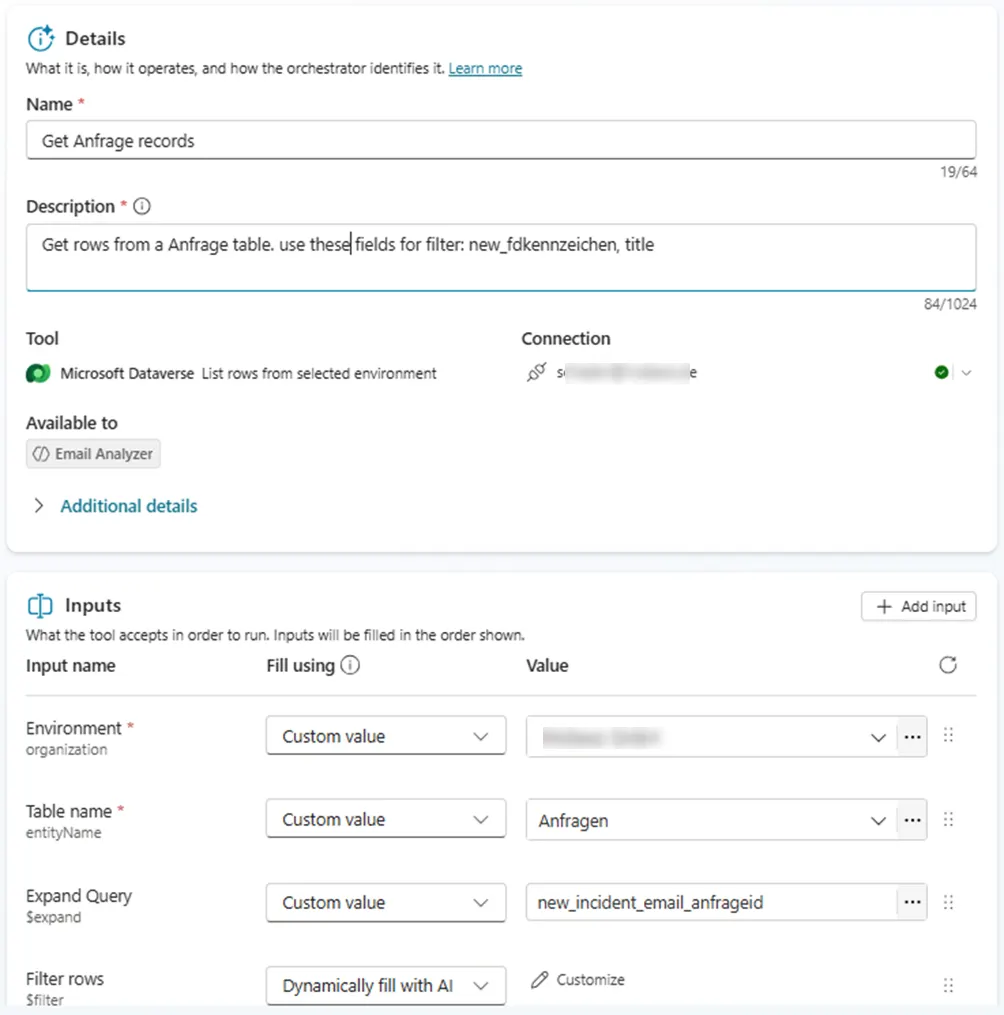Open ellipsis menu for Expand Query value
The image size is (1004, 1015).
tap(911, 903)
